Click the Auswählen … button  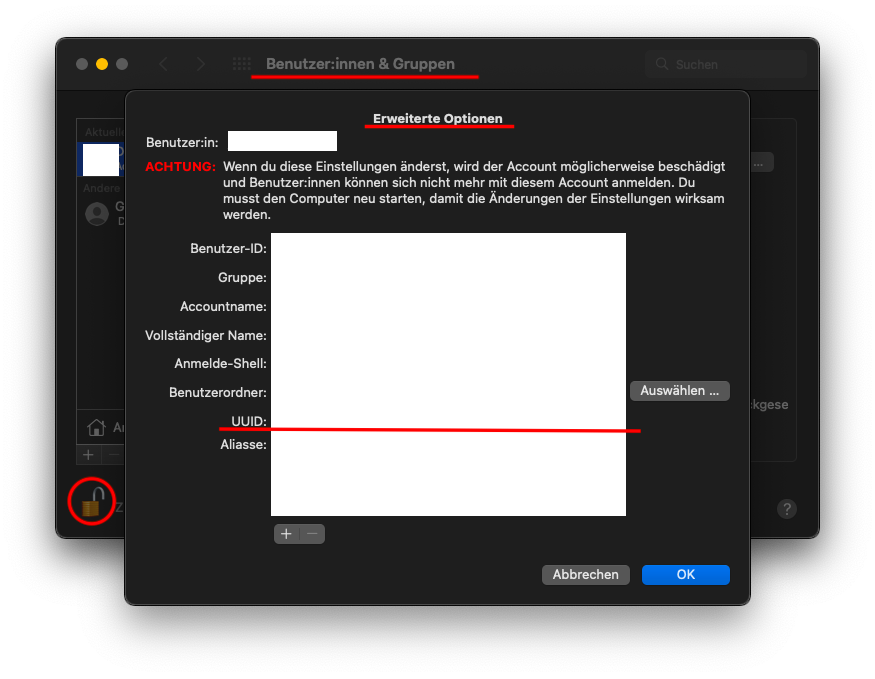[x=680, y=391]
